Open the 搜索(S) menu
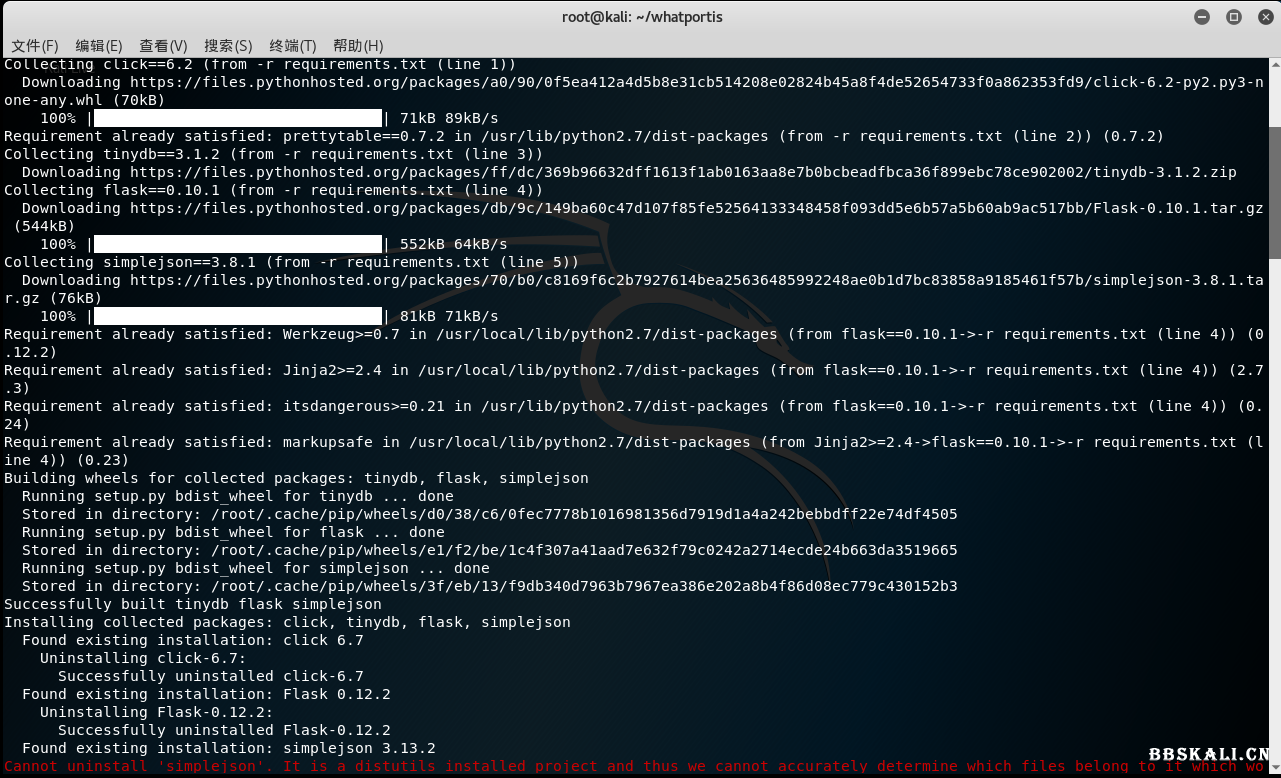This screenshot has width=1281, height=778. click(x=228, y=46)
